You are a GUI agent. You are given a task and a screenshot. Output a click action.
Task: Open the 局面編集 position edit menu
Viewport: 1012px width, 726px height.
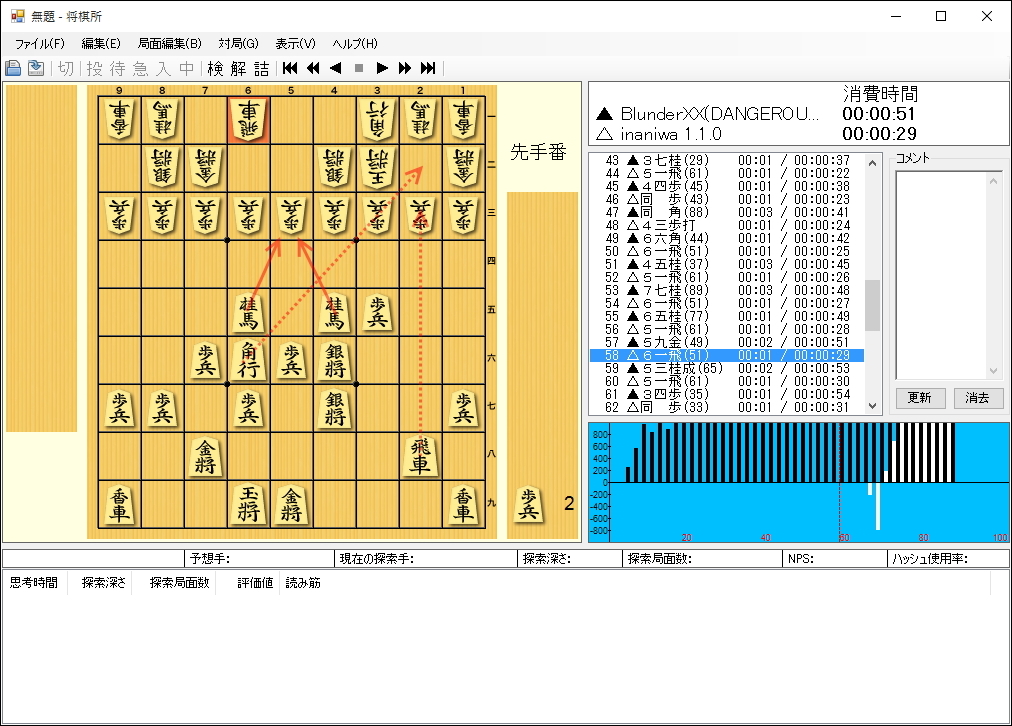167,44
